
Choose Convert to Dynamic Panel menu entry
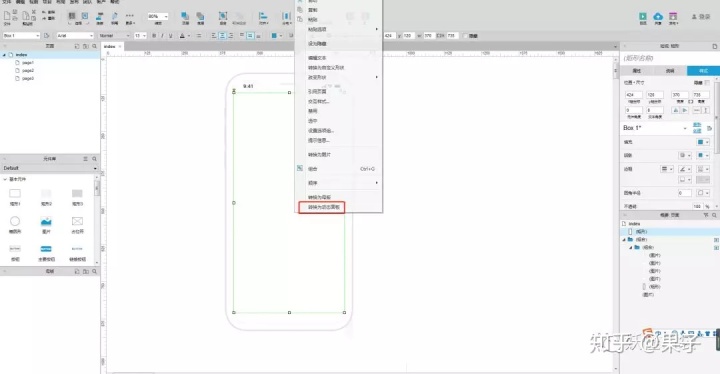(x=324, y=207)
